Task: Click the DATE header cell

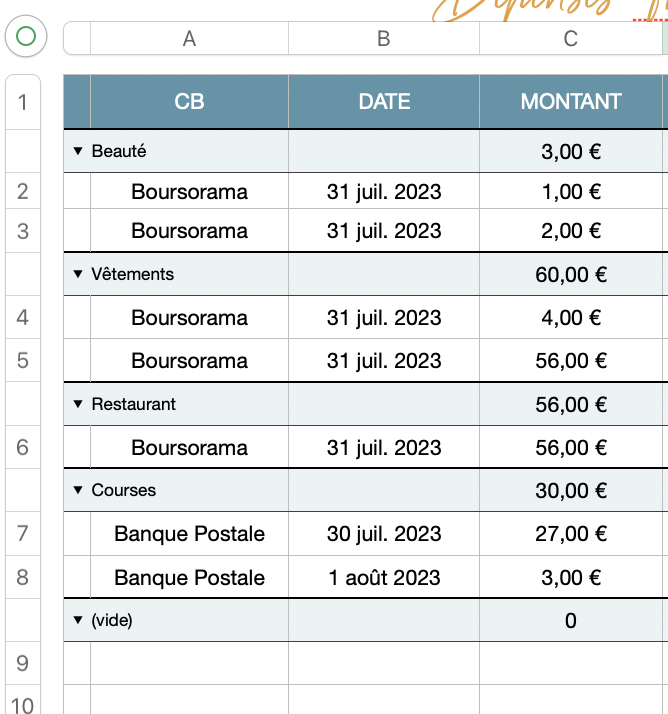Action: click(x=384, y=102)
